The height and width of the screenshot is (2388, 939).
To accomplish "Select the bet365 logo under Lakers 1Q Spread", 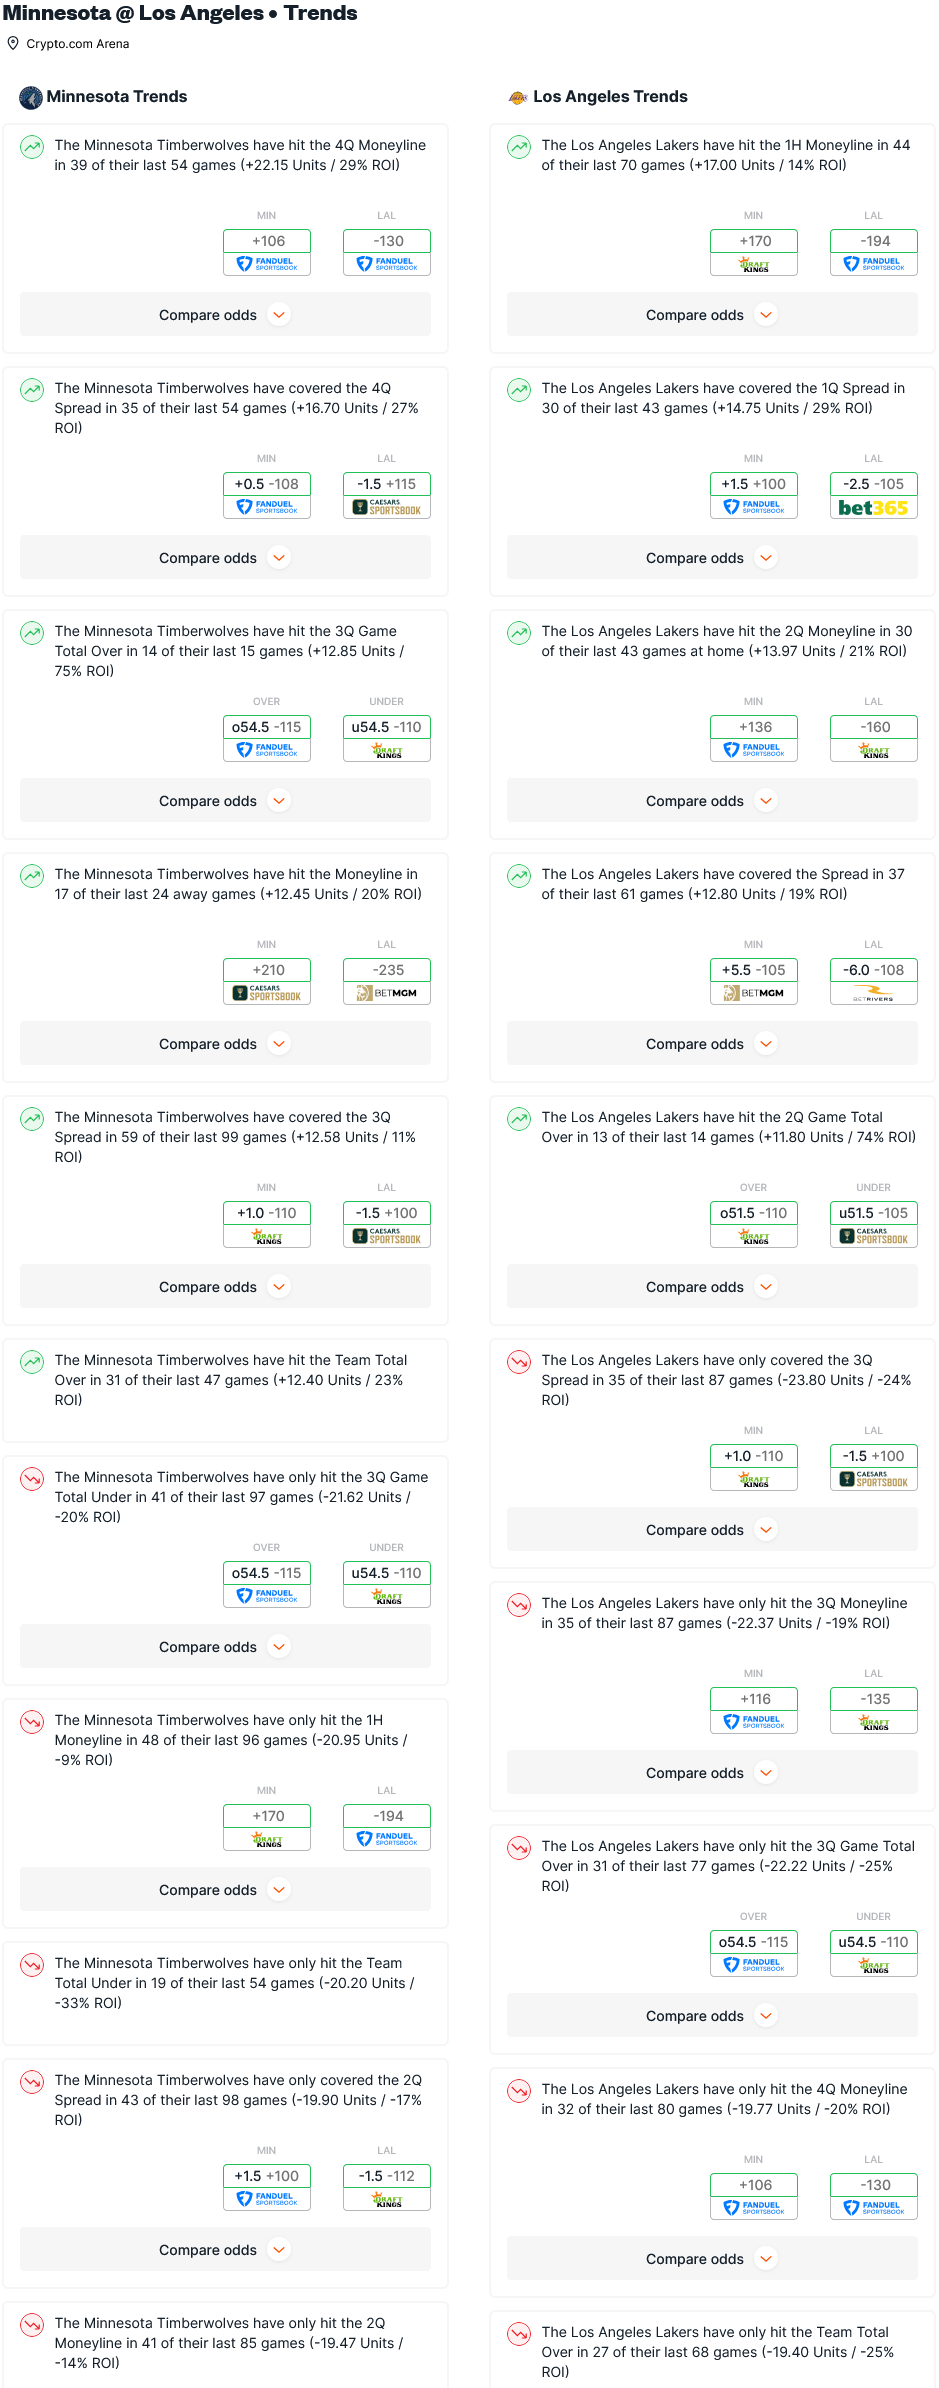I will point(873,508).
